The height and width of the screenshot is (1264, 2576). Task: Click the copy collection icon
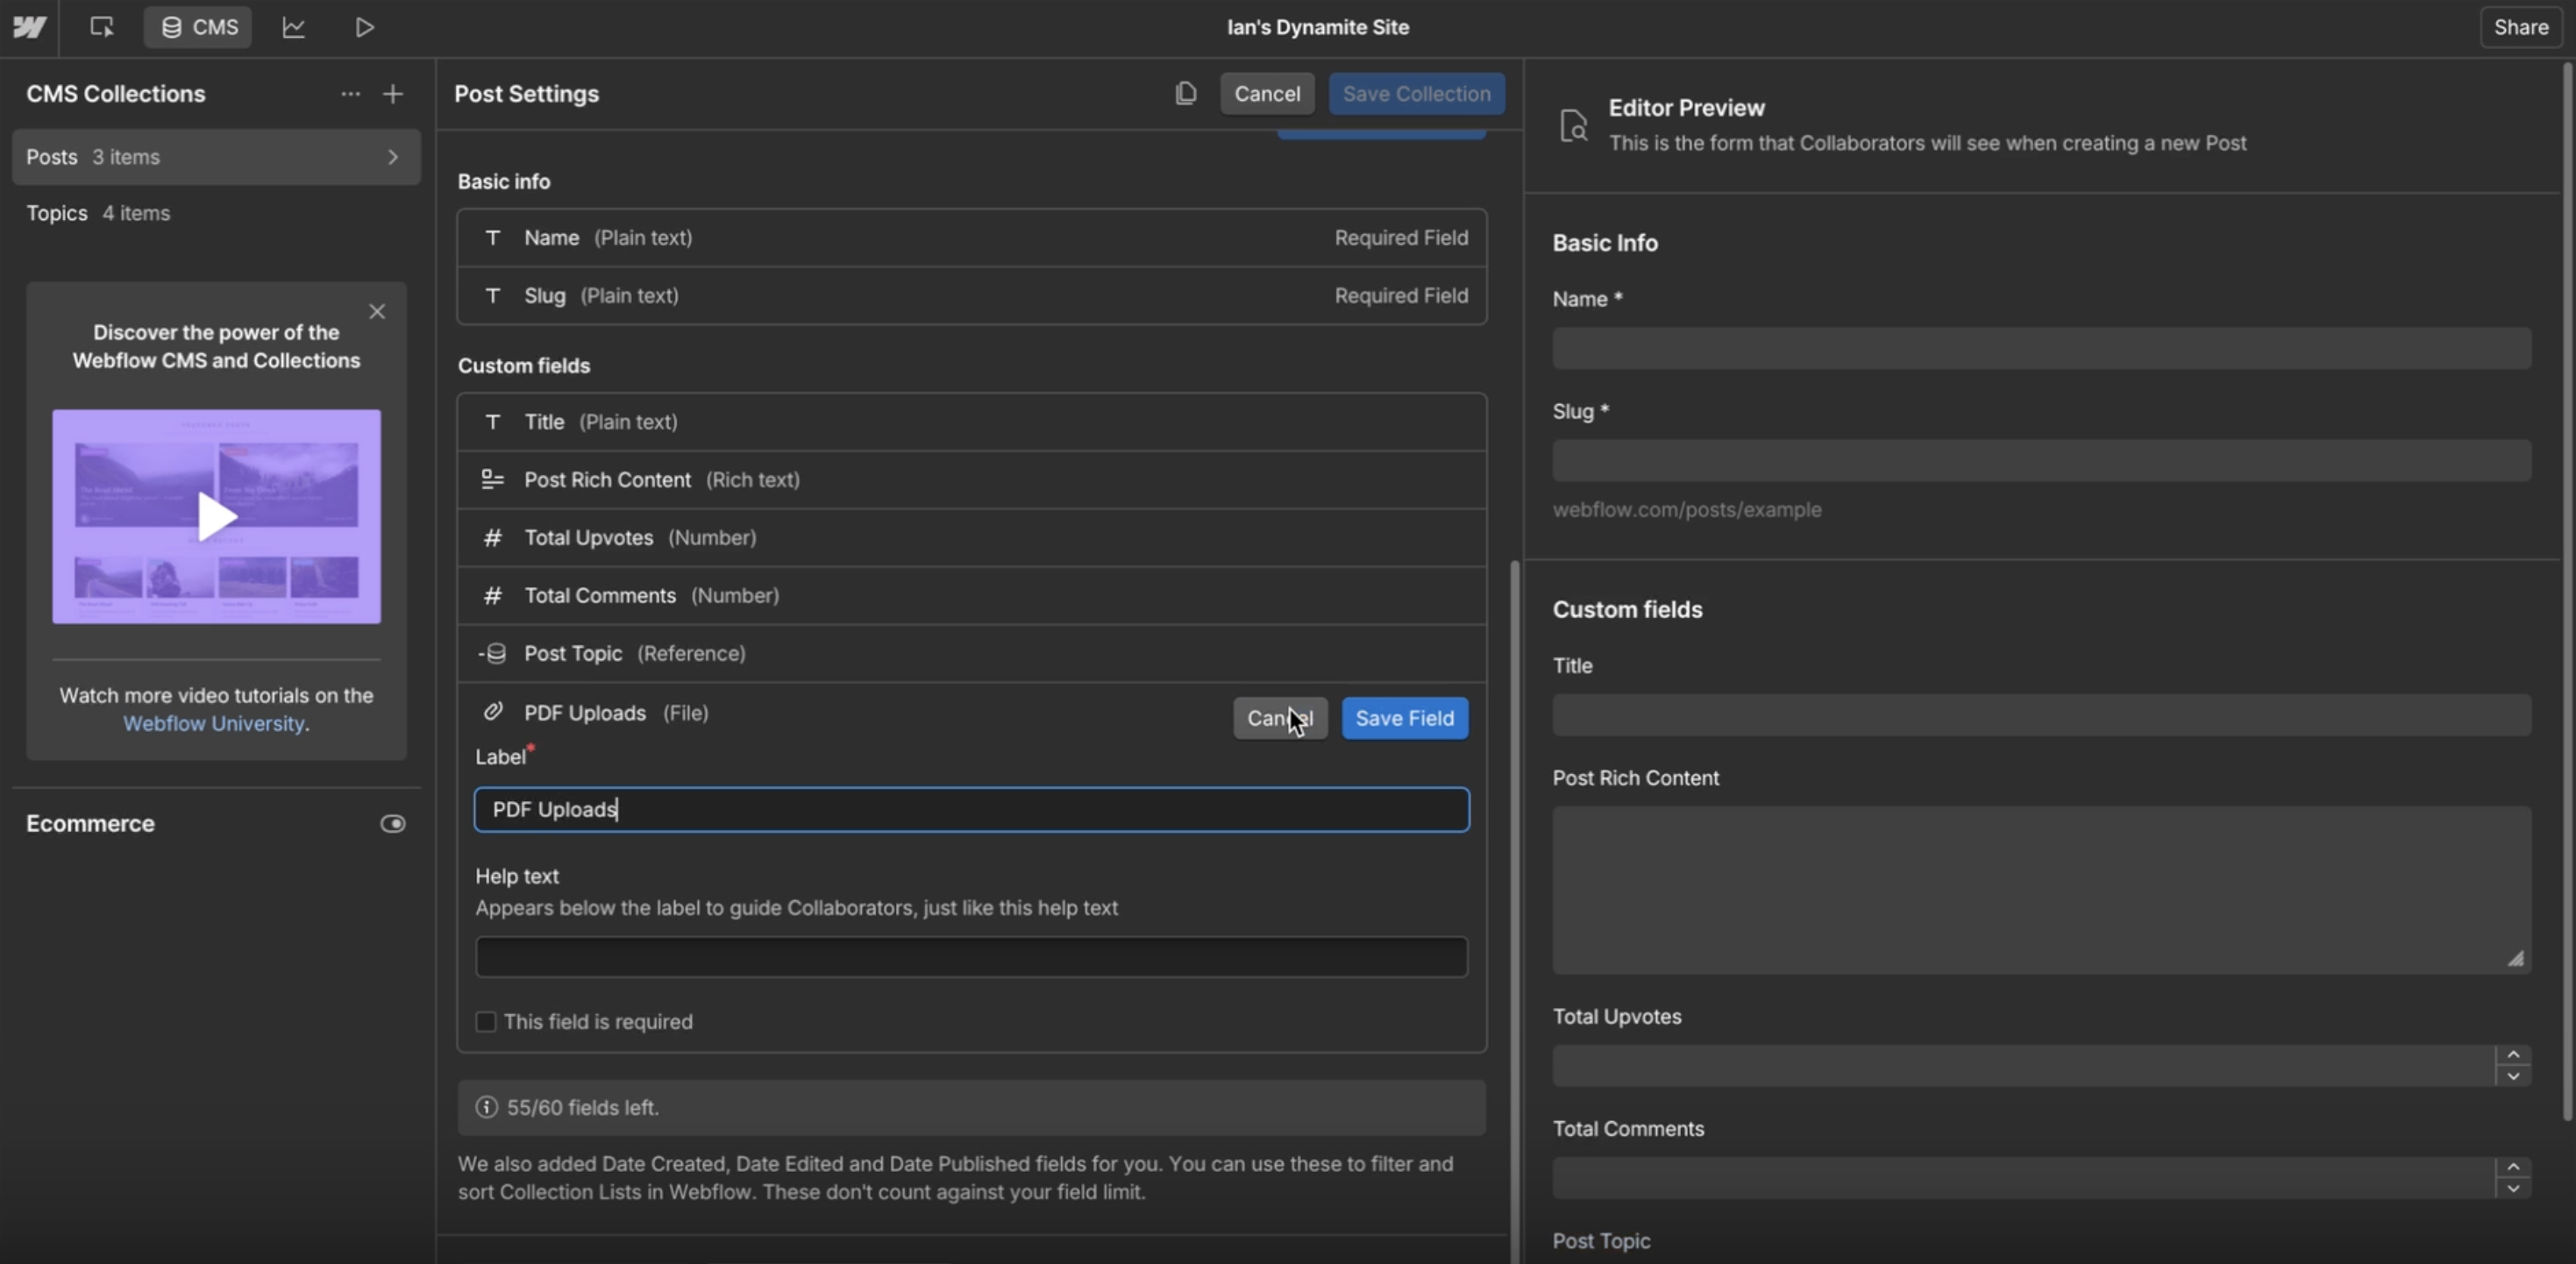1185,93
